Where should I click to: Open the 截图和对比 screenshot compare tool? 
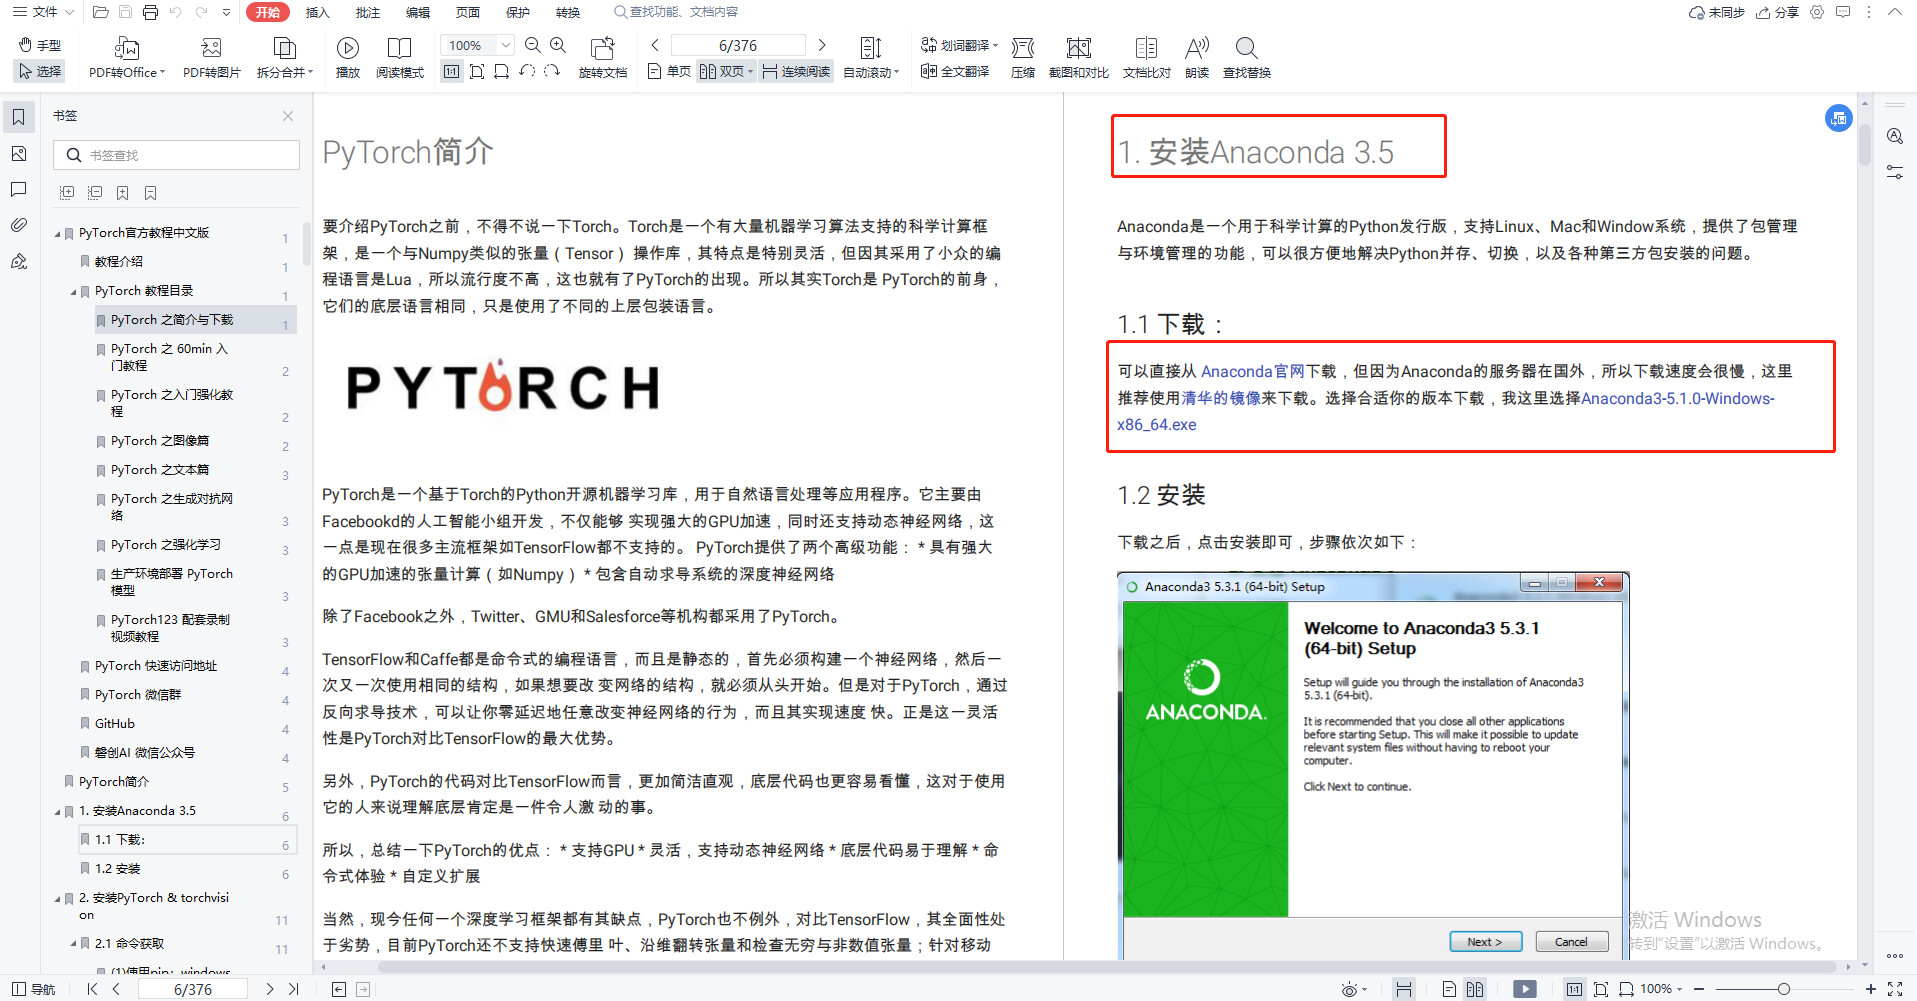tap(1079, 58)
